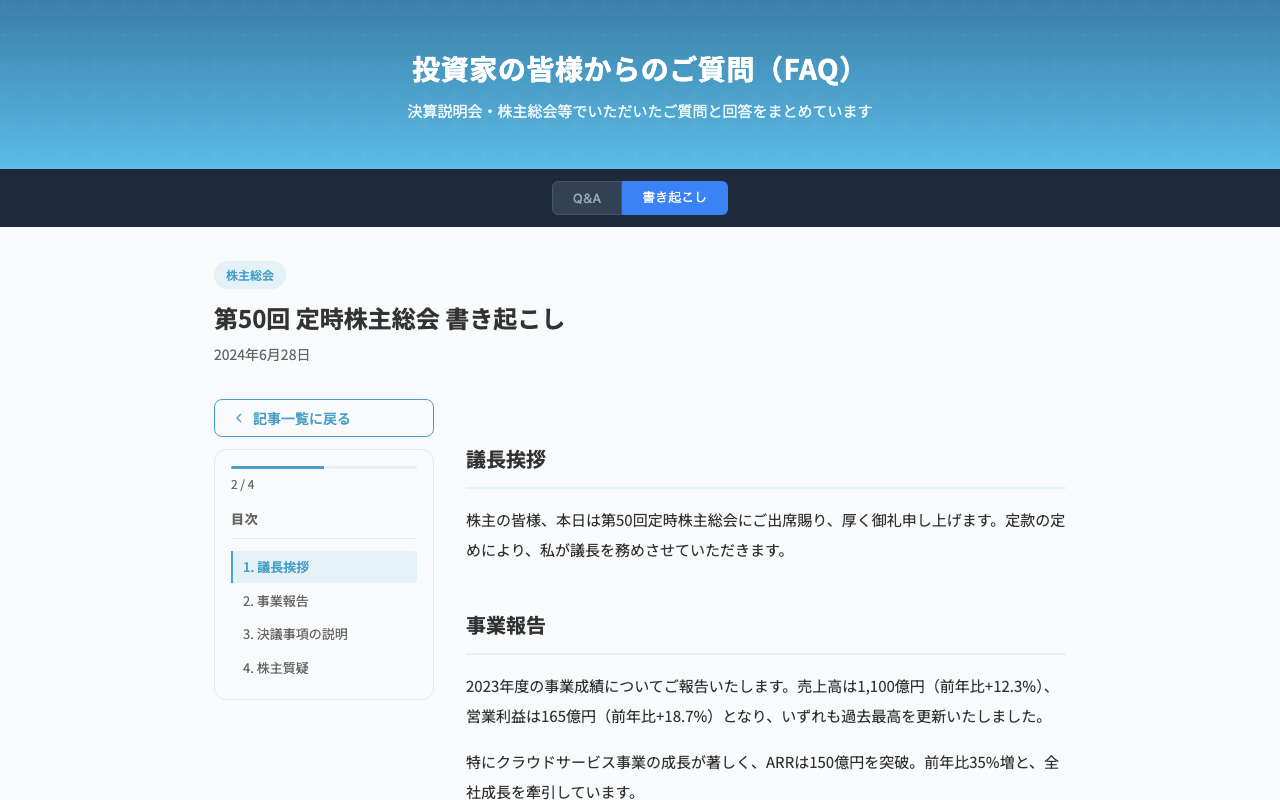1280x800 pixels.
Task: Click the ARR growth paragraph in 事業報告
Action: point(760,775)
